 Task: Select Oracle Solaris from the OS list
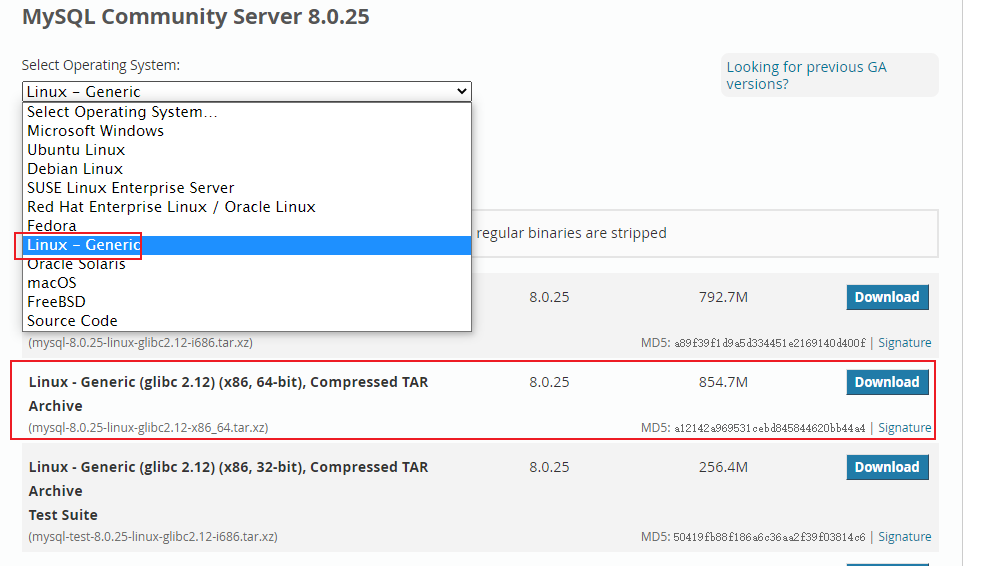coord(247,264)
